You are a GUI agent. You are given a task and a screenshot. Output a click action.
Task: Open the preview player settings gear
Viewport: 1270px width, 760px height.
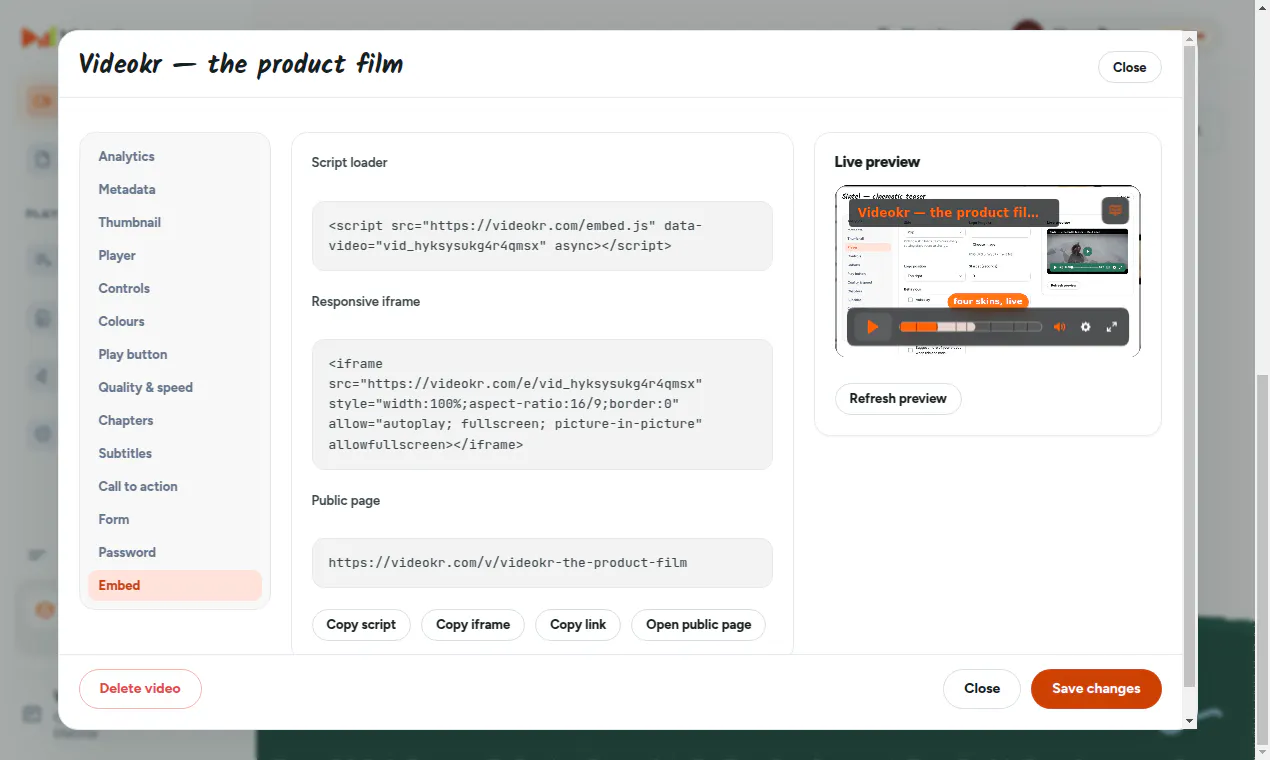click(x=1085, y=327)
